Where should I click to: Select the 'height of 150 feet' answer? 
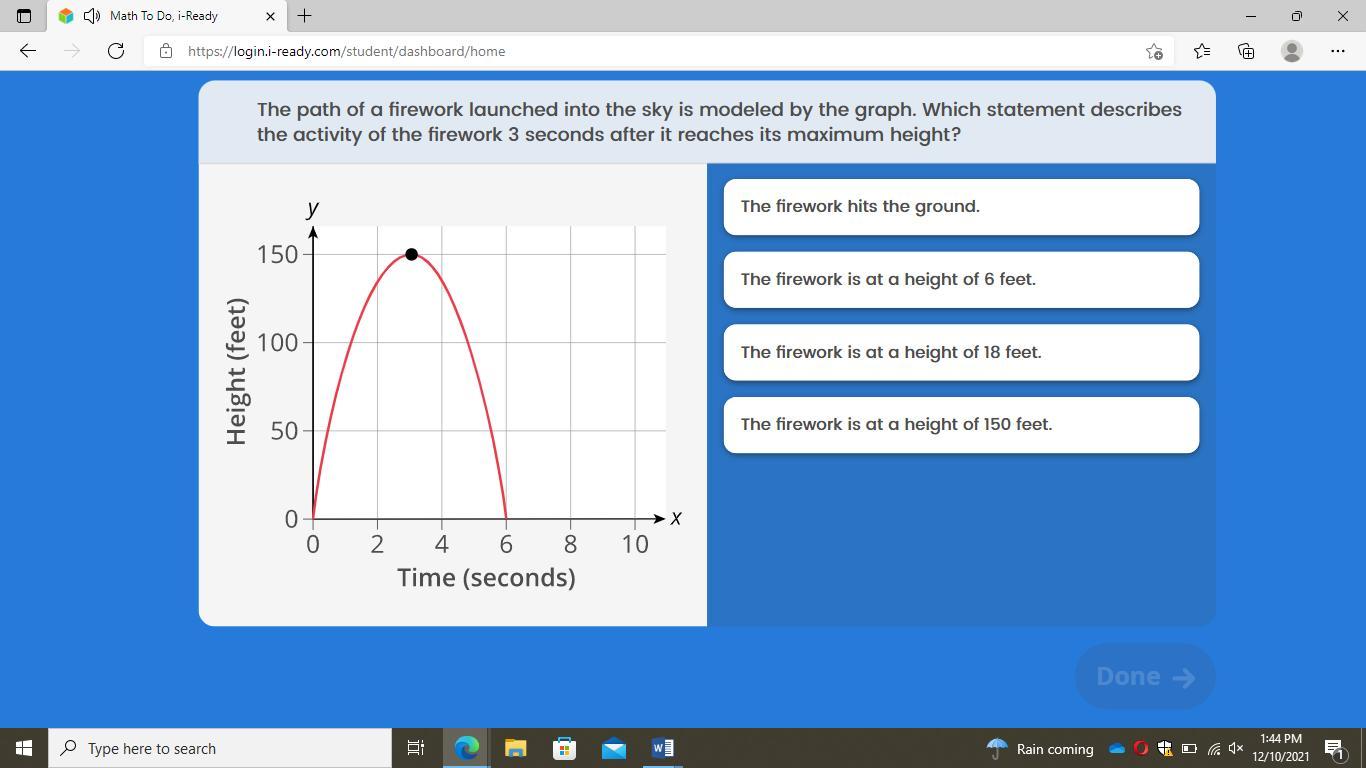pos(960,425)
